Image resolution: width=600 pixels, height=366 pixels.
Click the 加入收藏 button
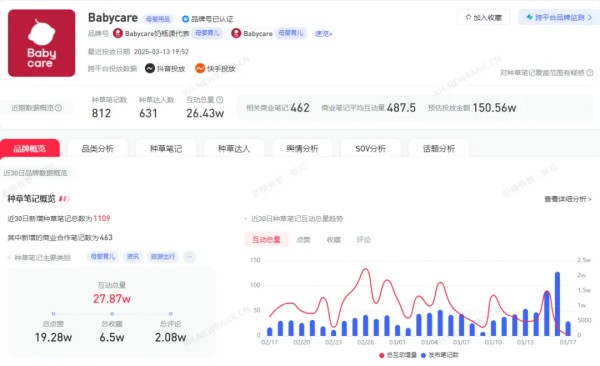[484, 18]
